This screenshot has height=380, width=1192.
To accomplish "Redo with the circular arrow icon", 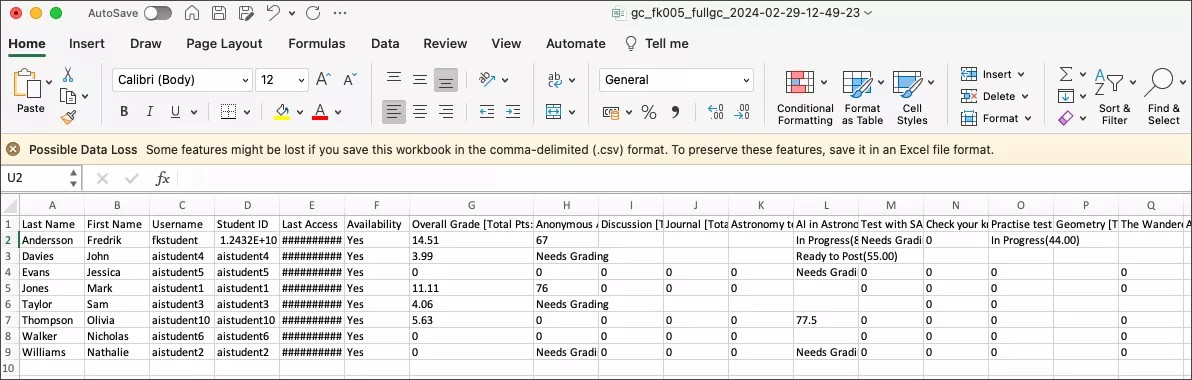I will point(313,13).
